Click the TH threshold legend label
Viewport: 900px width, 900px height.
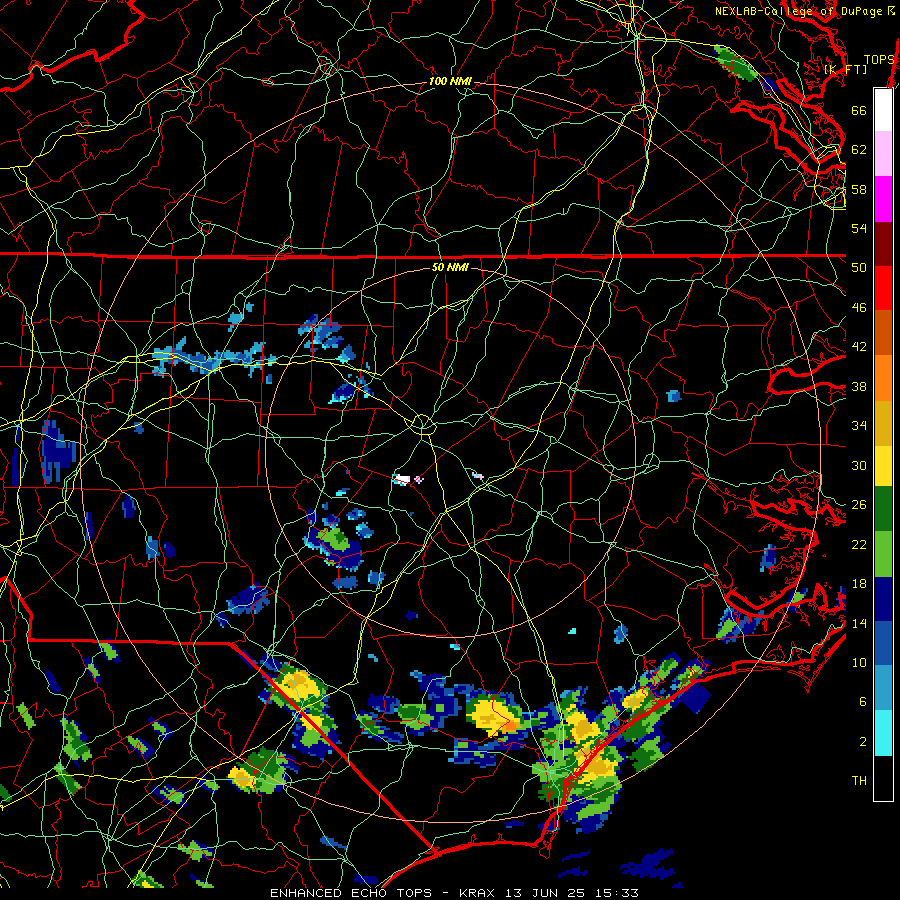(x=859, y=781)
